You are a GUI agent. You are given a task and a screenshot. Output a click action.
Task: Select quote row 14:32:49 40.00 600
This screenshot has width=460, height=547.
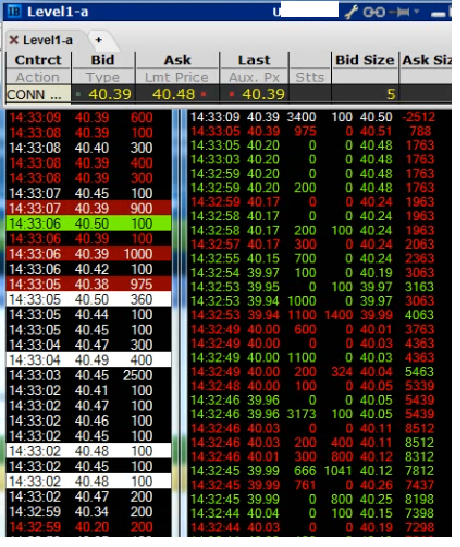pyautogui.click(x=312, y=329)
